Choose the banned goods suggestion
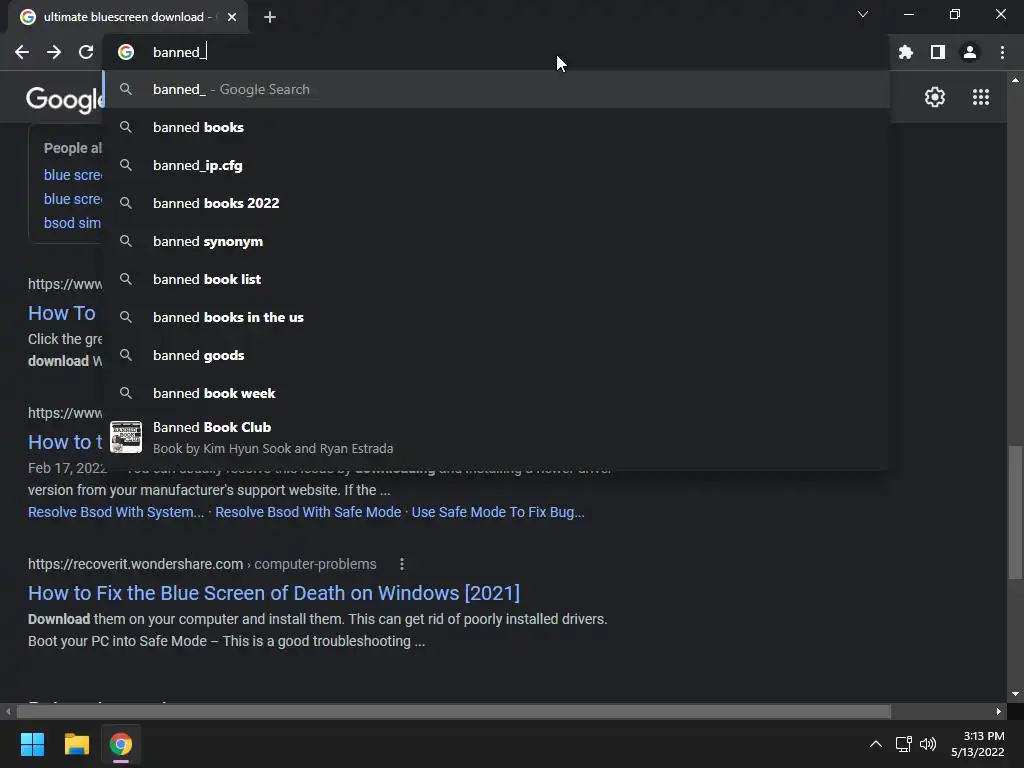 tap(496, 355)
